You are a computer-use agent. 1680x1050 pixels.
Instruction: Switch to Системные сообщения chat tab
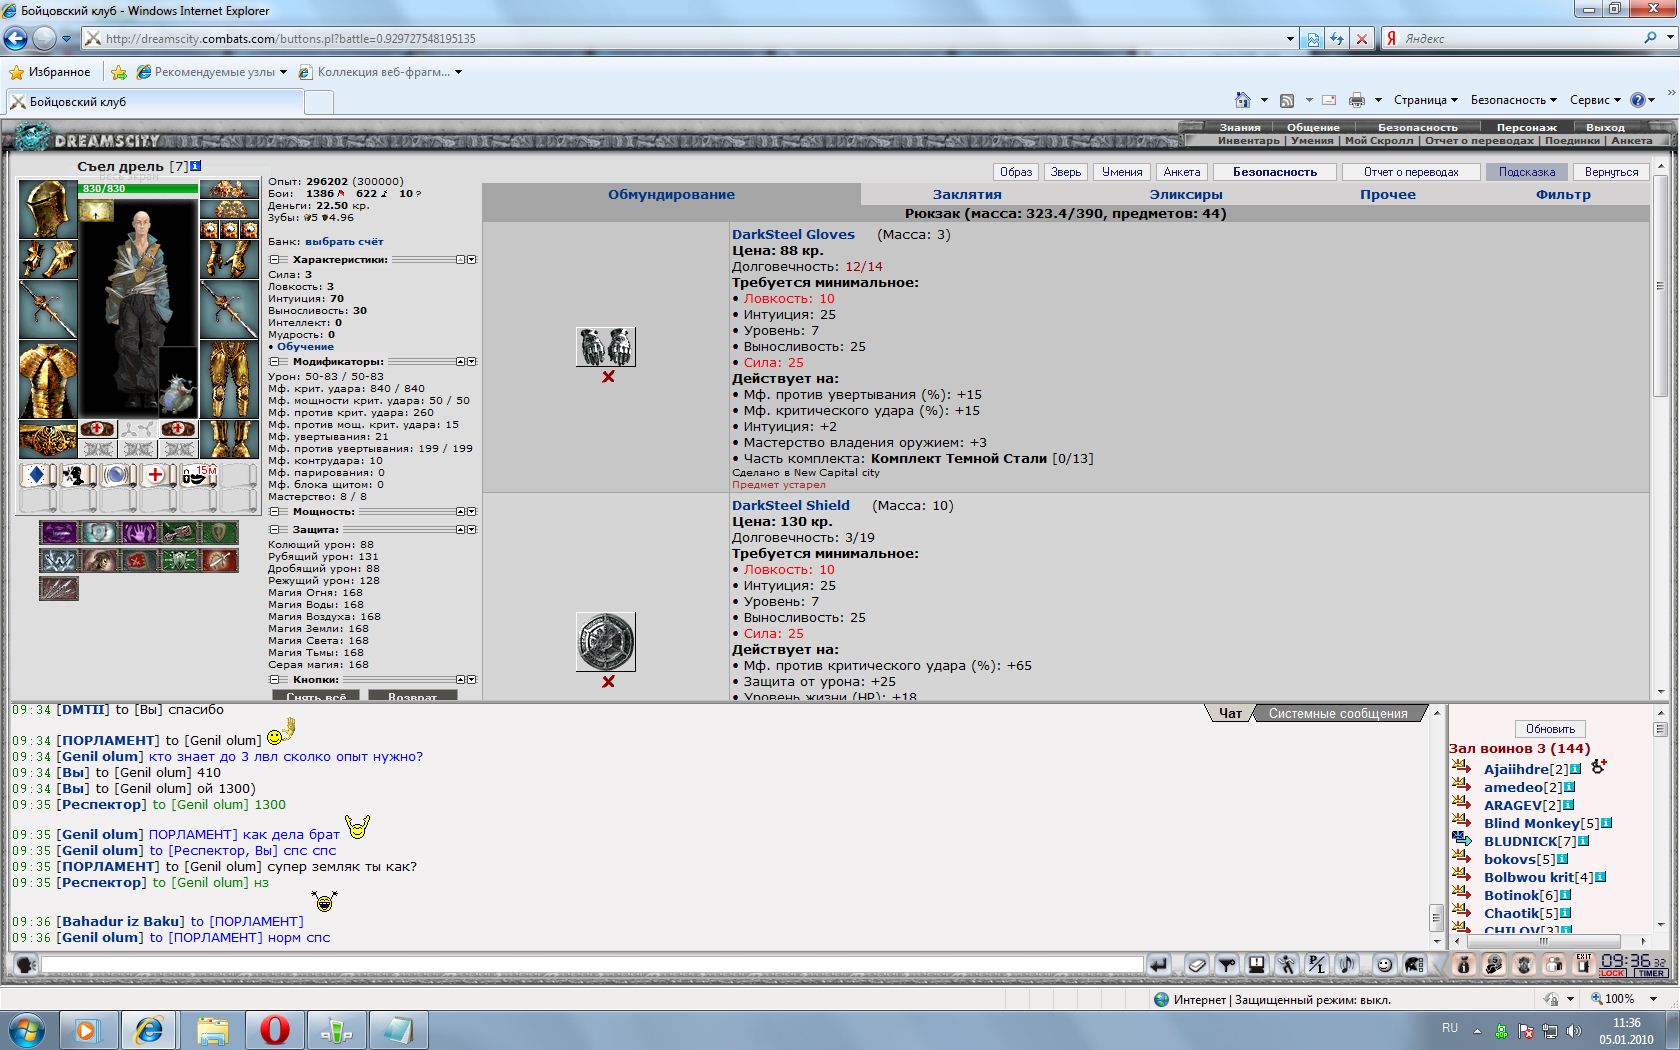pos(1338,713)
